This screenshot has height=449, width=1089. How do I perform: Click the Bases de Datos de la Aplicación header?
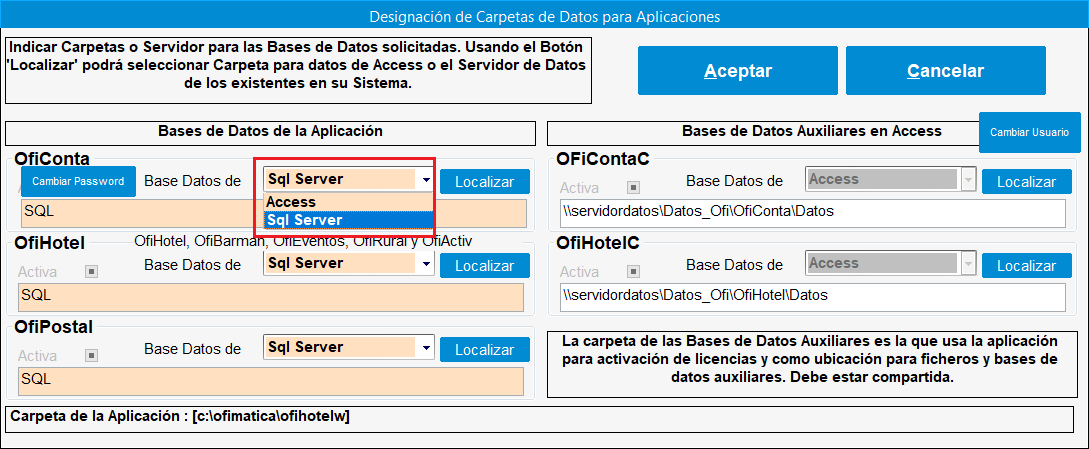pyautogui.click(x=270, y=131)
